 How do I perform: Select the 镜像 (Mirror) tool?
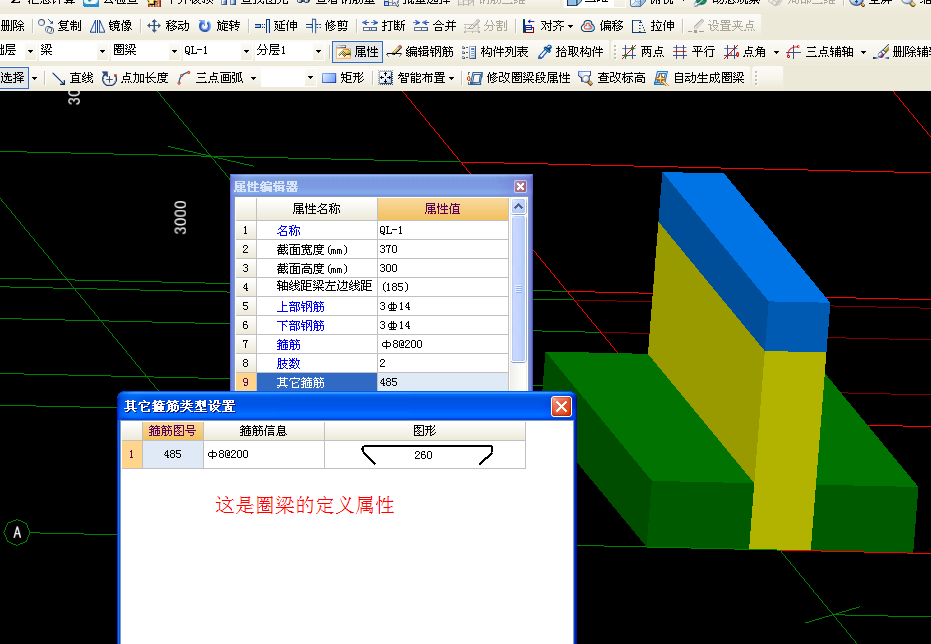[111, 26]
